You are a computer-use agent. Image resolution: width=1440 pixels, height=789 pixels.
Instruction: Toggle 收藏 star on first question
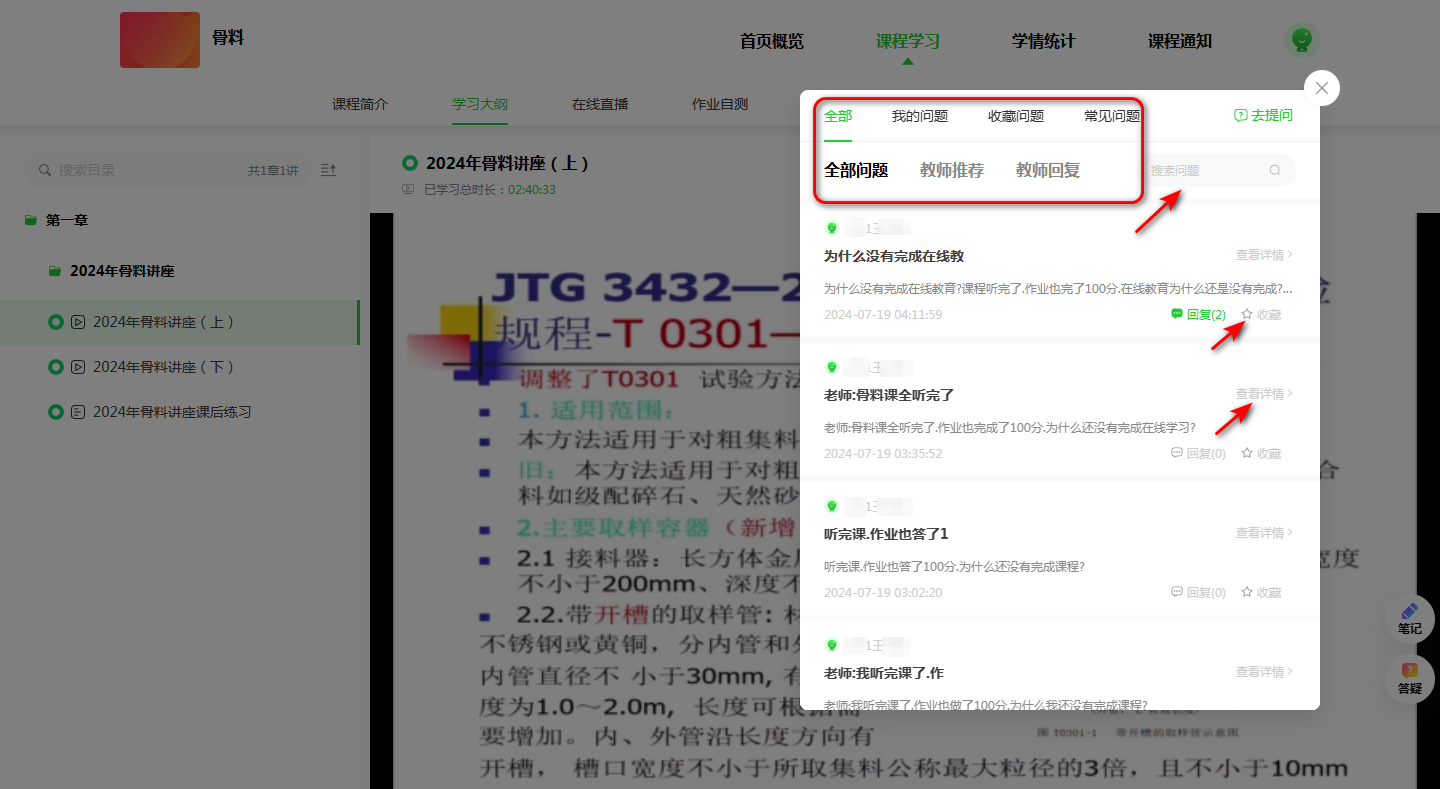coord(1261,315)
